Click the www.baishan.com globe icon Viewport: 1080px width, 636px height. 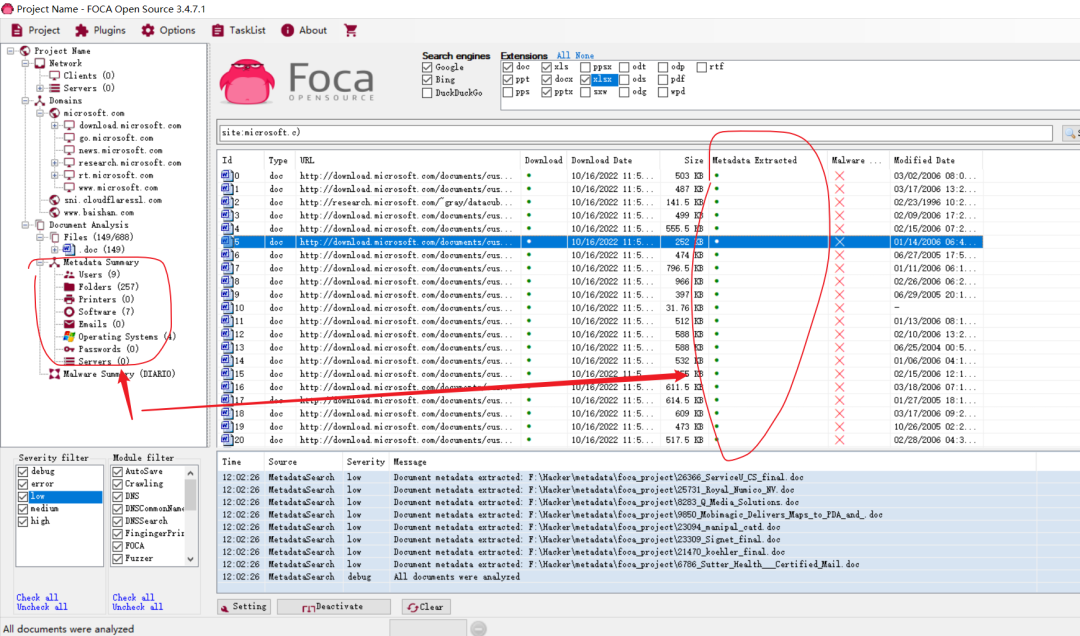pos(54,212)
